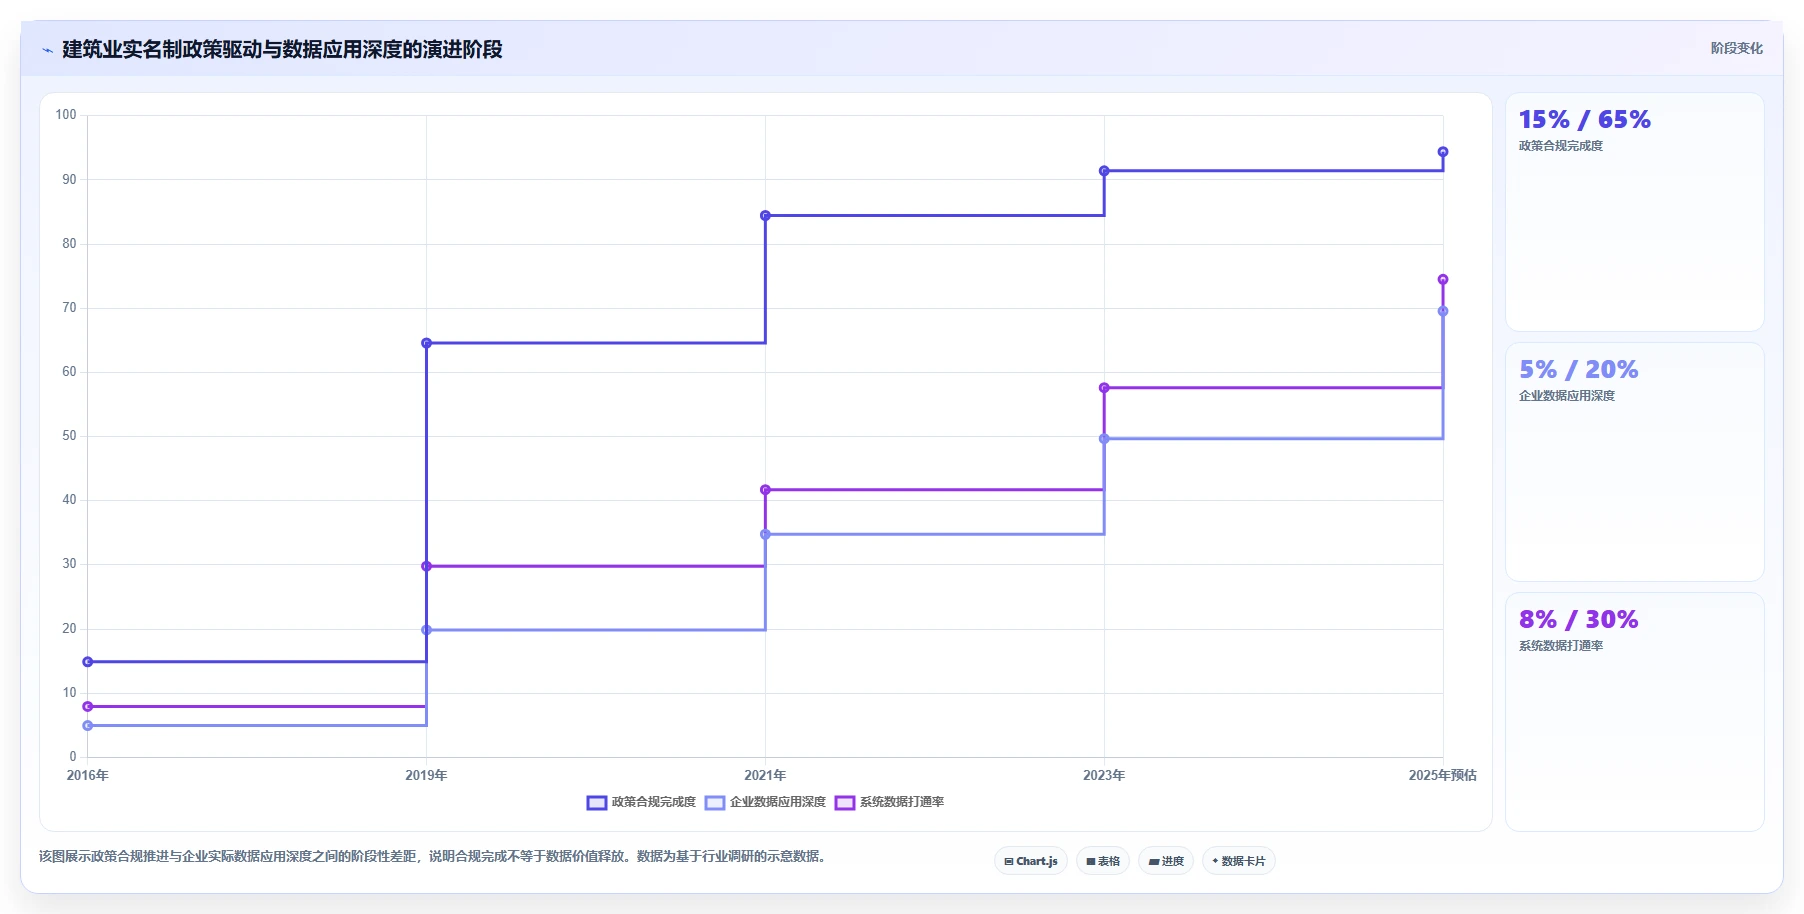The width and height of the screenshot is (1804, 914).
Task: Click the 2021年 企业数据应用深度 point at 35
Action: coord(765,534)
